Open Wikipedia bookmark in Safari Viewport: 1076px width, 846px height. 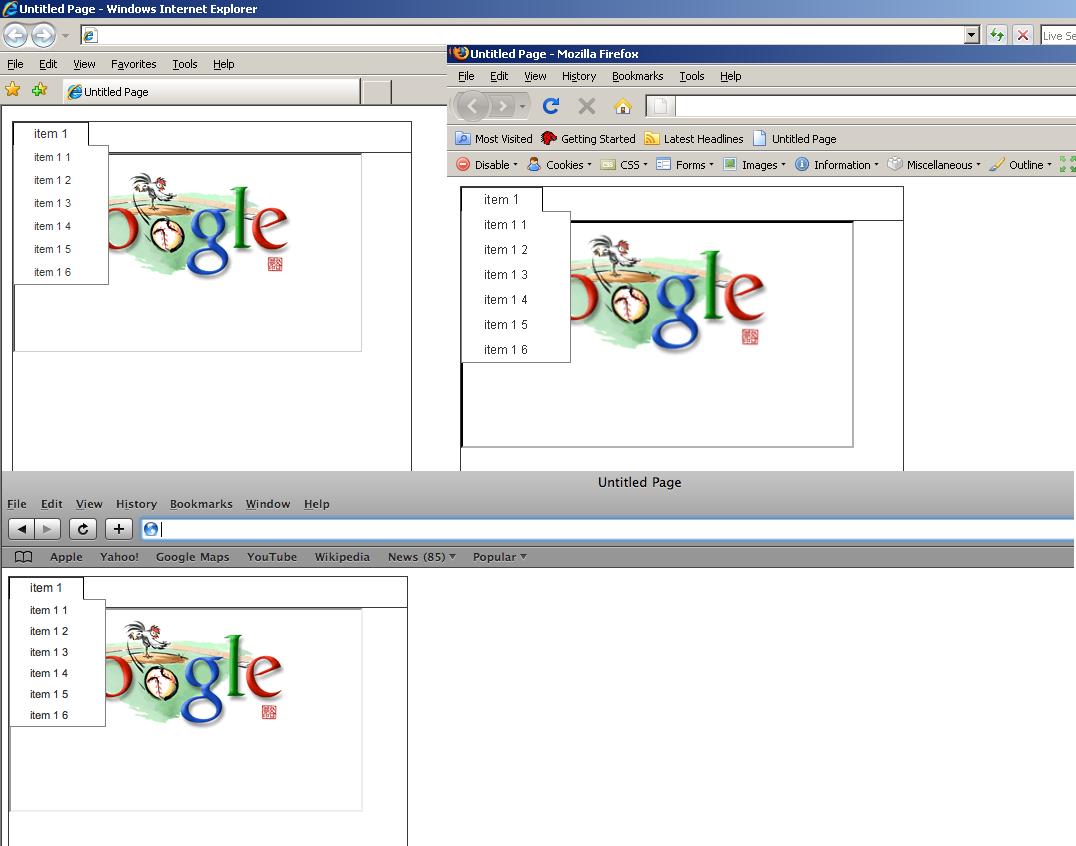coord(342,557)
